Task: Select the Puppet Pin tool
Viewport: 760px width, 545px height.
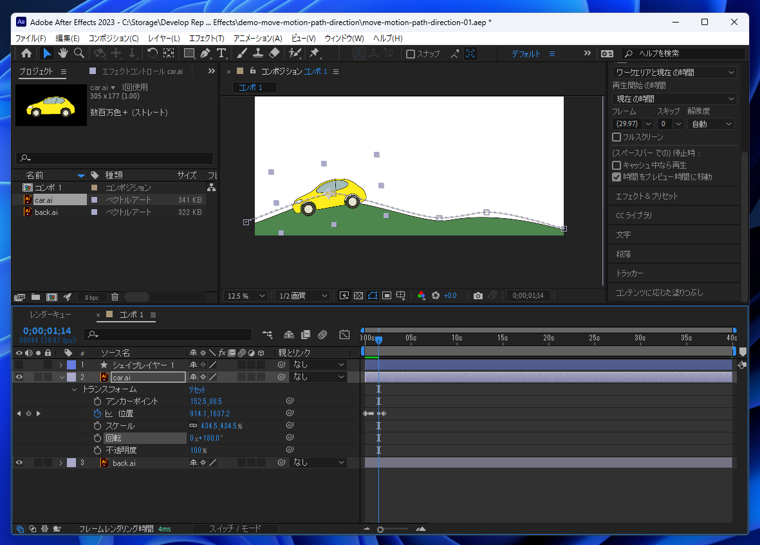Action: pos(315,53)
